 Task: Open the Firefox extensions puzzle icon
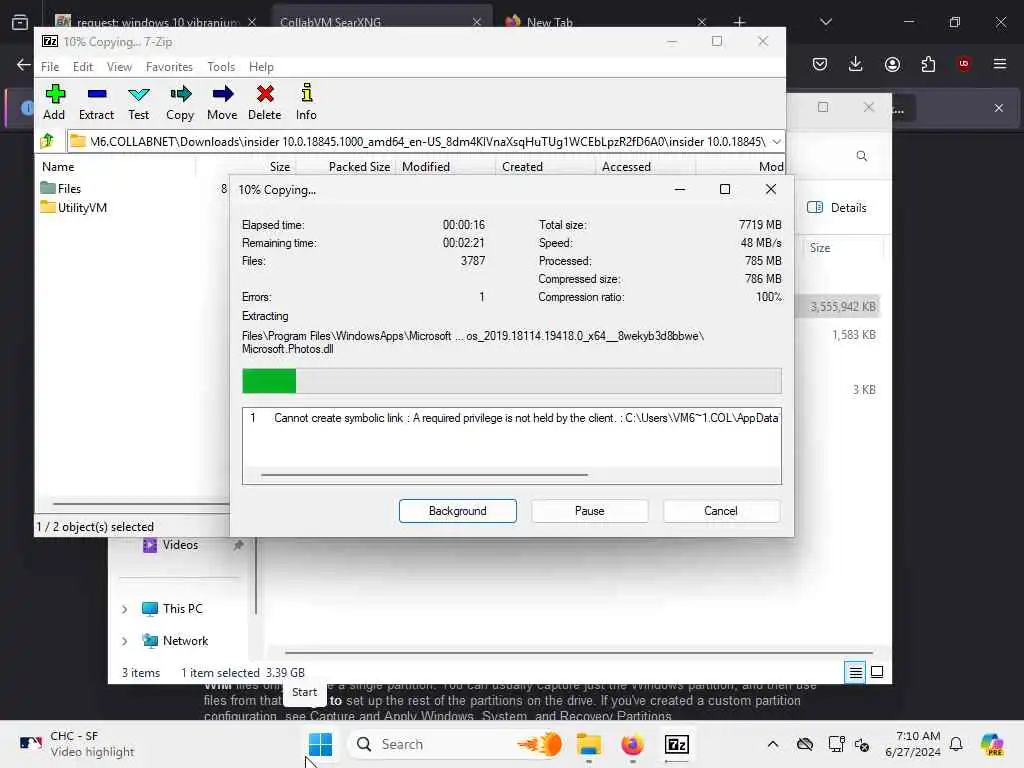tap(928, 64)
